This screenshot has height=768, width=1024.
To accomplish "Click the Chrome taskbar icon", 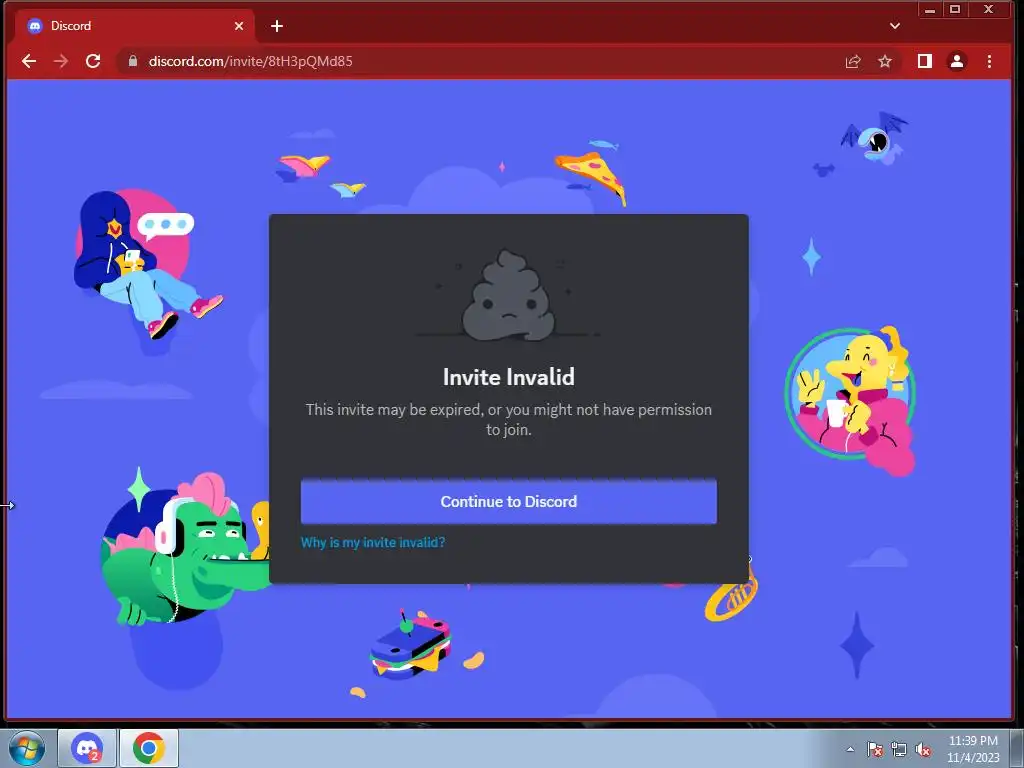I will (149, 748).
